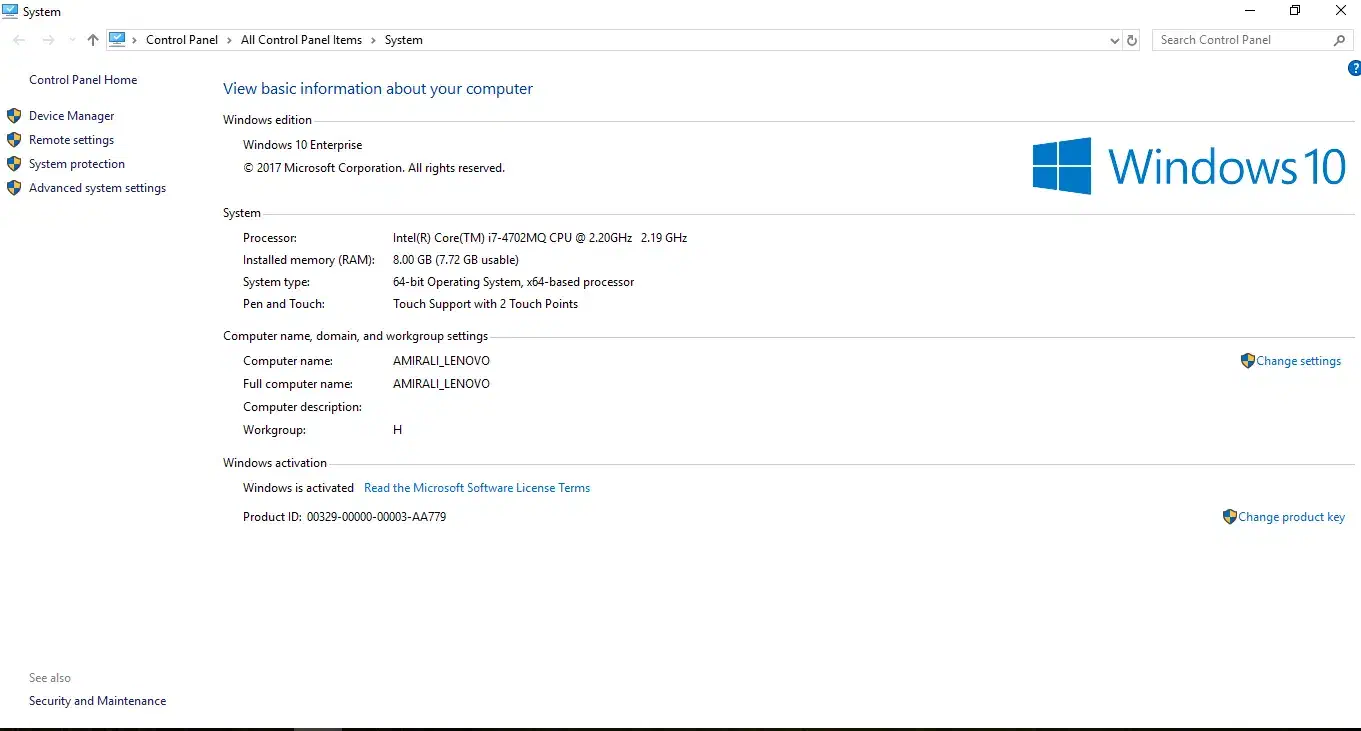Click the computer icon in the address bar
1361x731 pixels.
click(x=117, y=40)
